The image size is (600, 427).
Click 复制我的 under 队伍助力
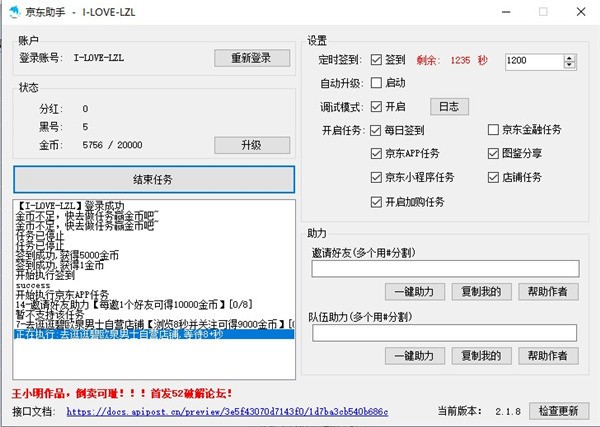click(x=481, y=356)
